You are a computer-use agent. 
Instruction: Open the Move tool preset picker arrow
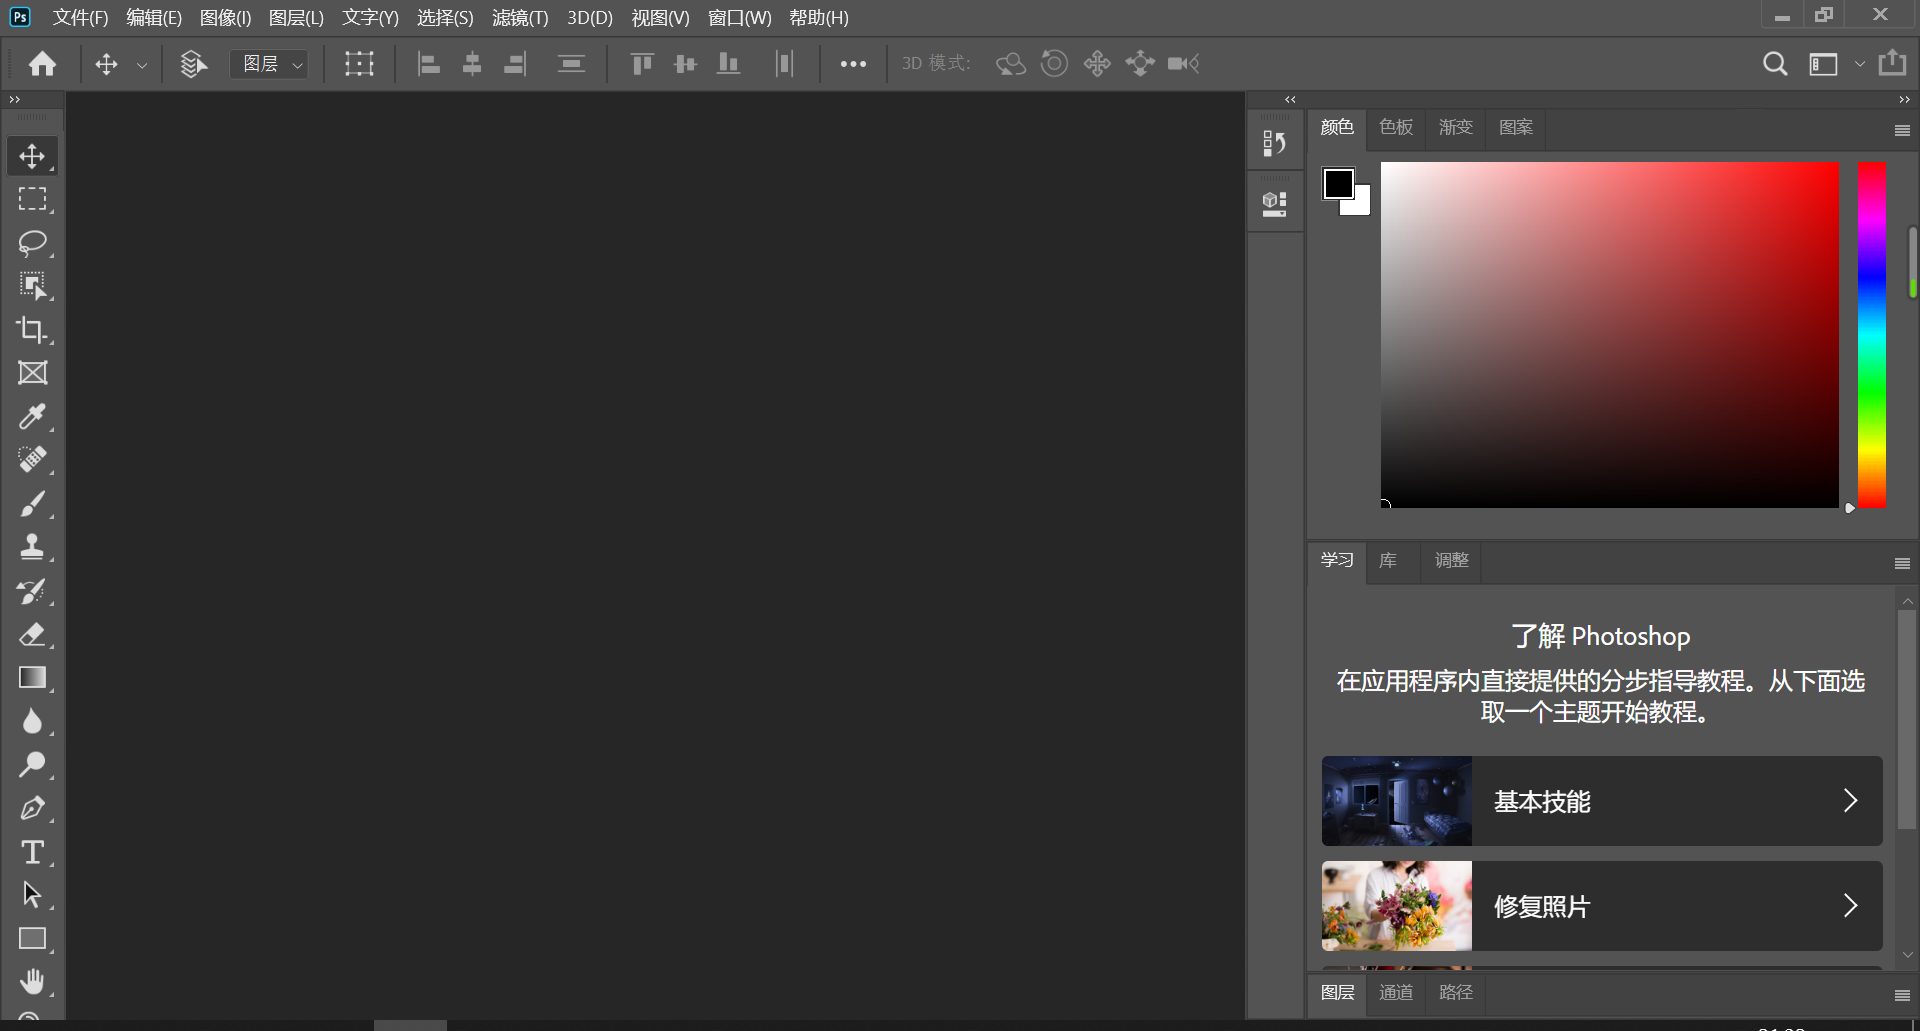tap(142, 65)
